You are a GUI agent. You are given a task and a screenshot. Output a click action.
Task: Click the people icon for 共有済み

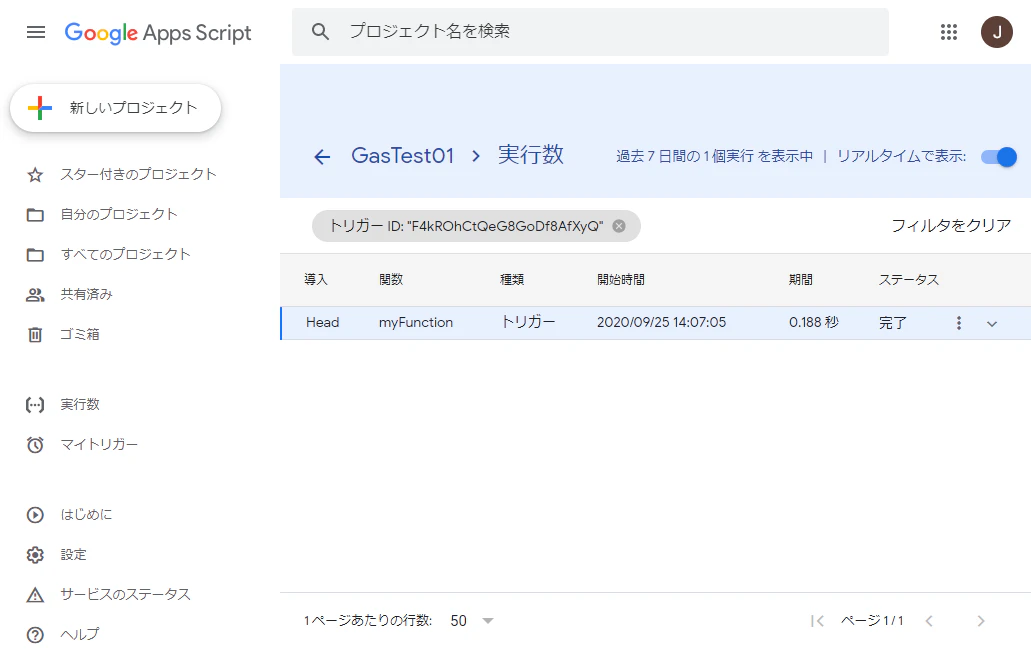point(35,295)
